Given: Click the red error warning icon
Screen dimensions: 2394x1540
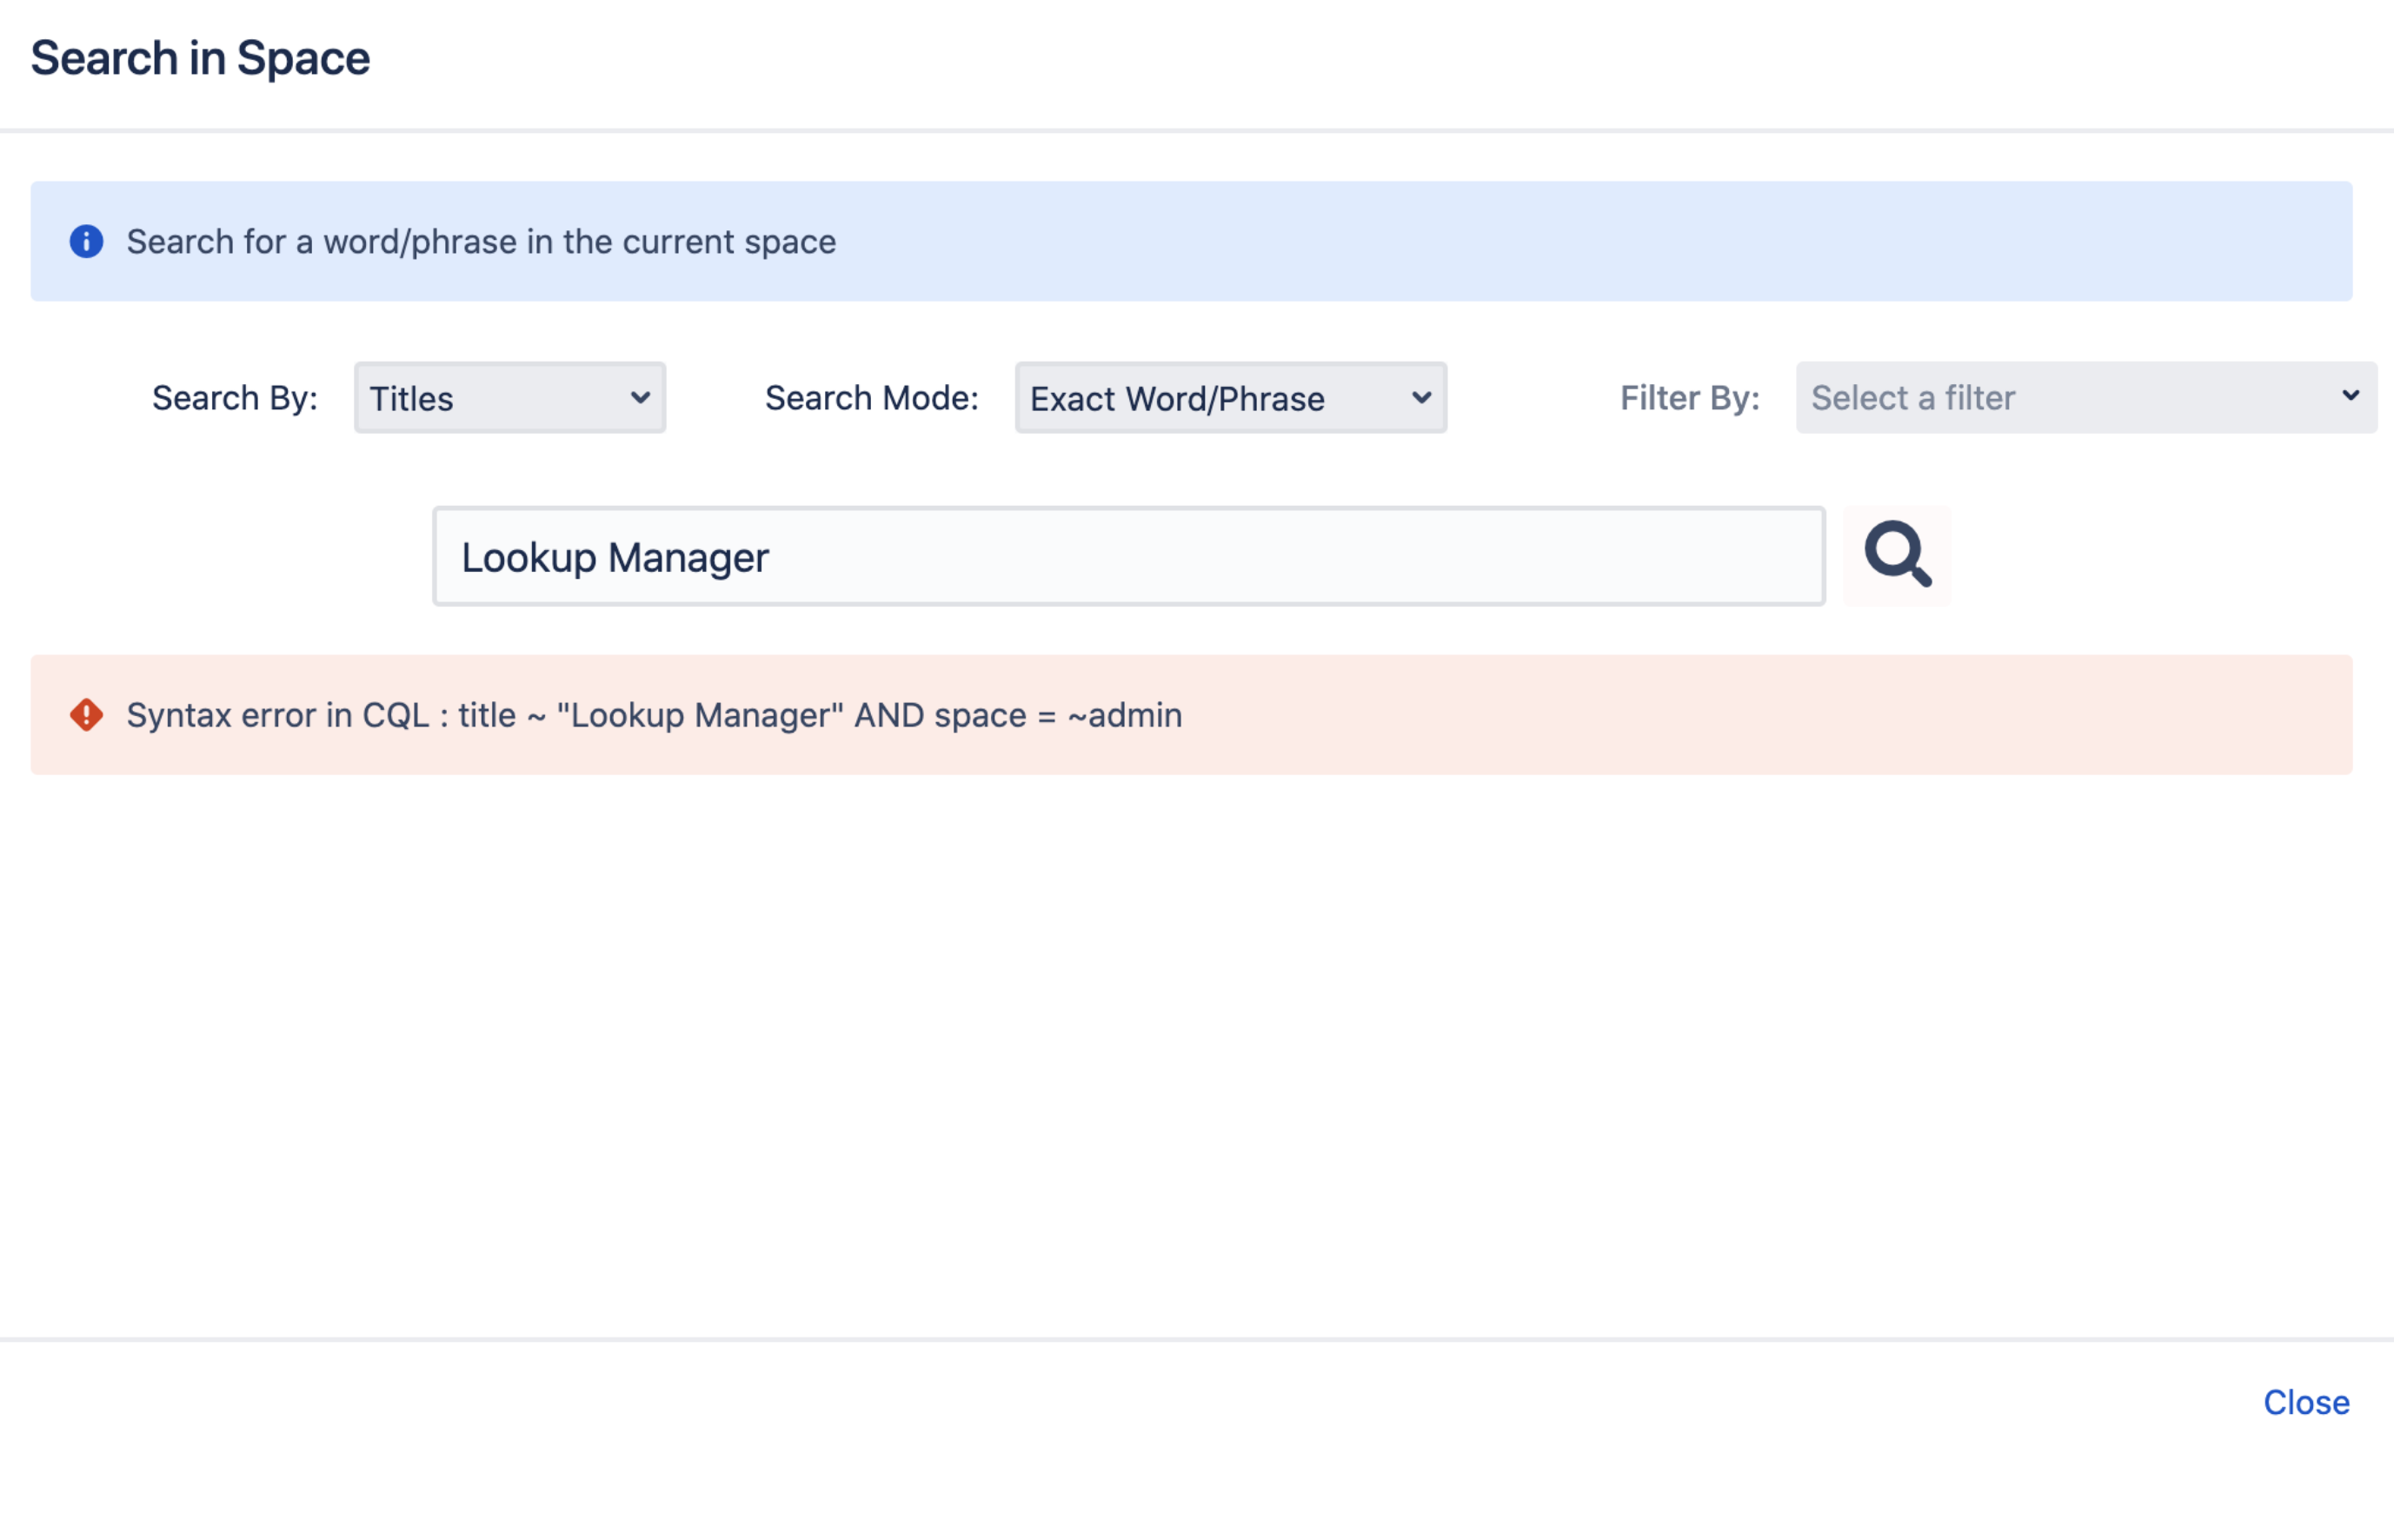Looking at the screenshot, I should coord(86,715).
